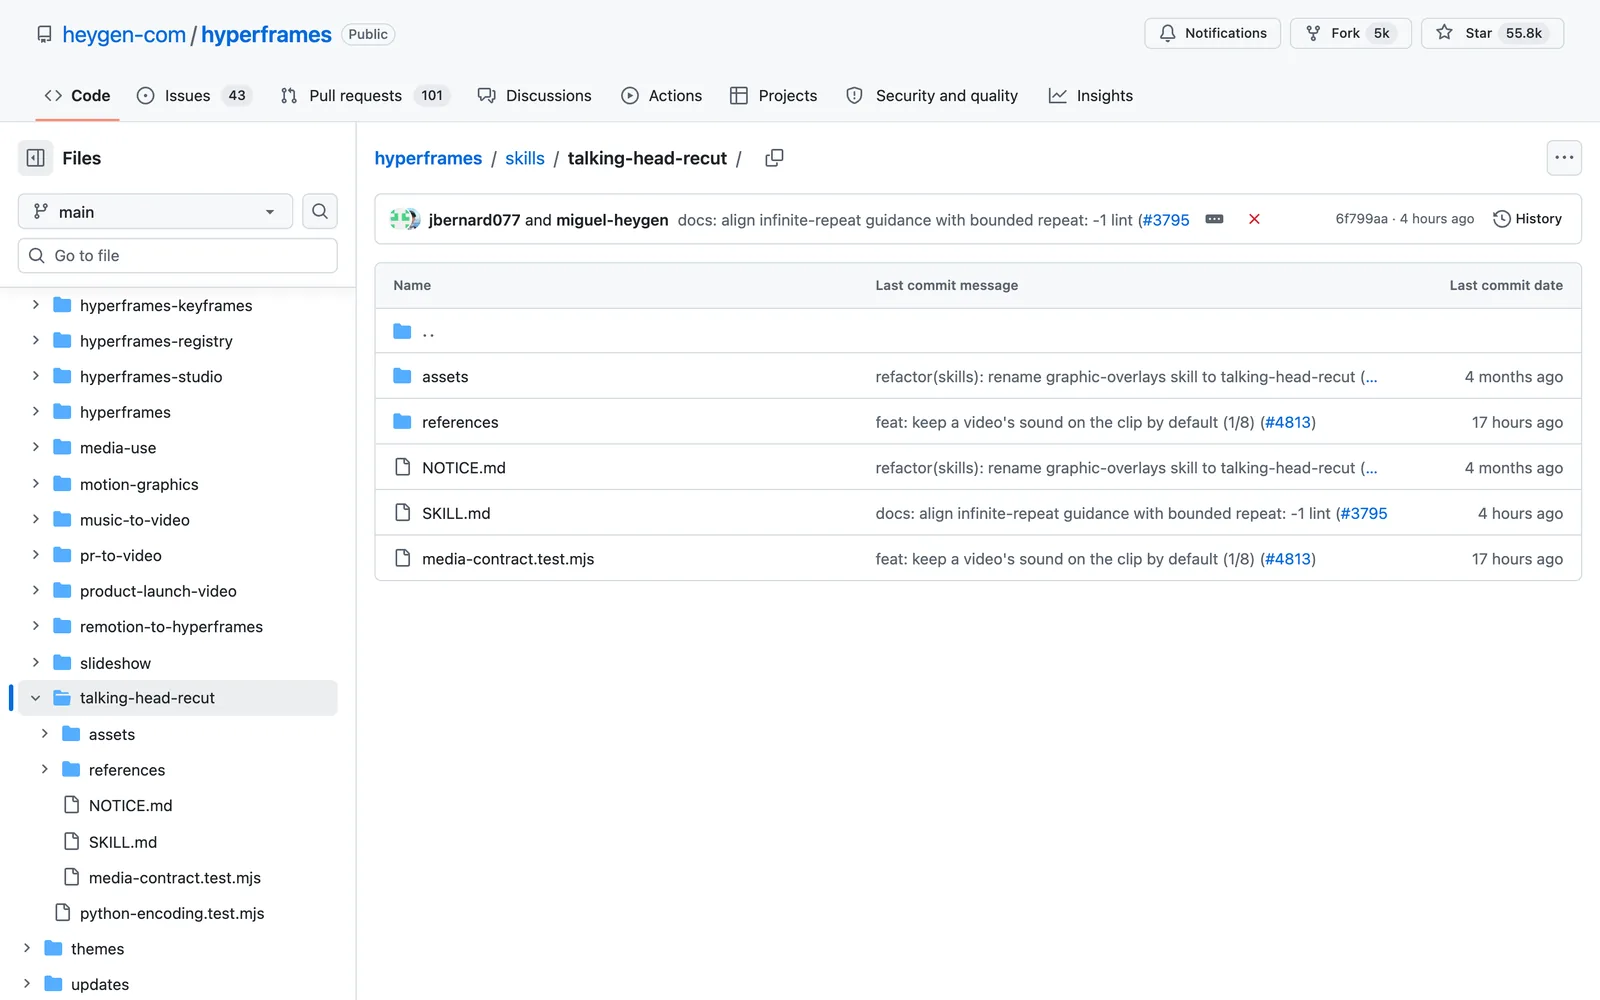Focus the Go to file search field
Screen dimensions: 1600x1000
(177, 256)
